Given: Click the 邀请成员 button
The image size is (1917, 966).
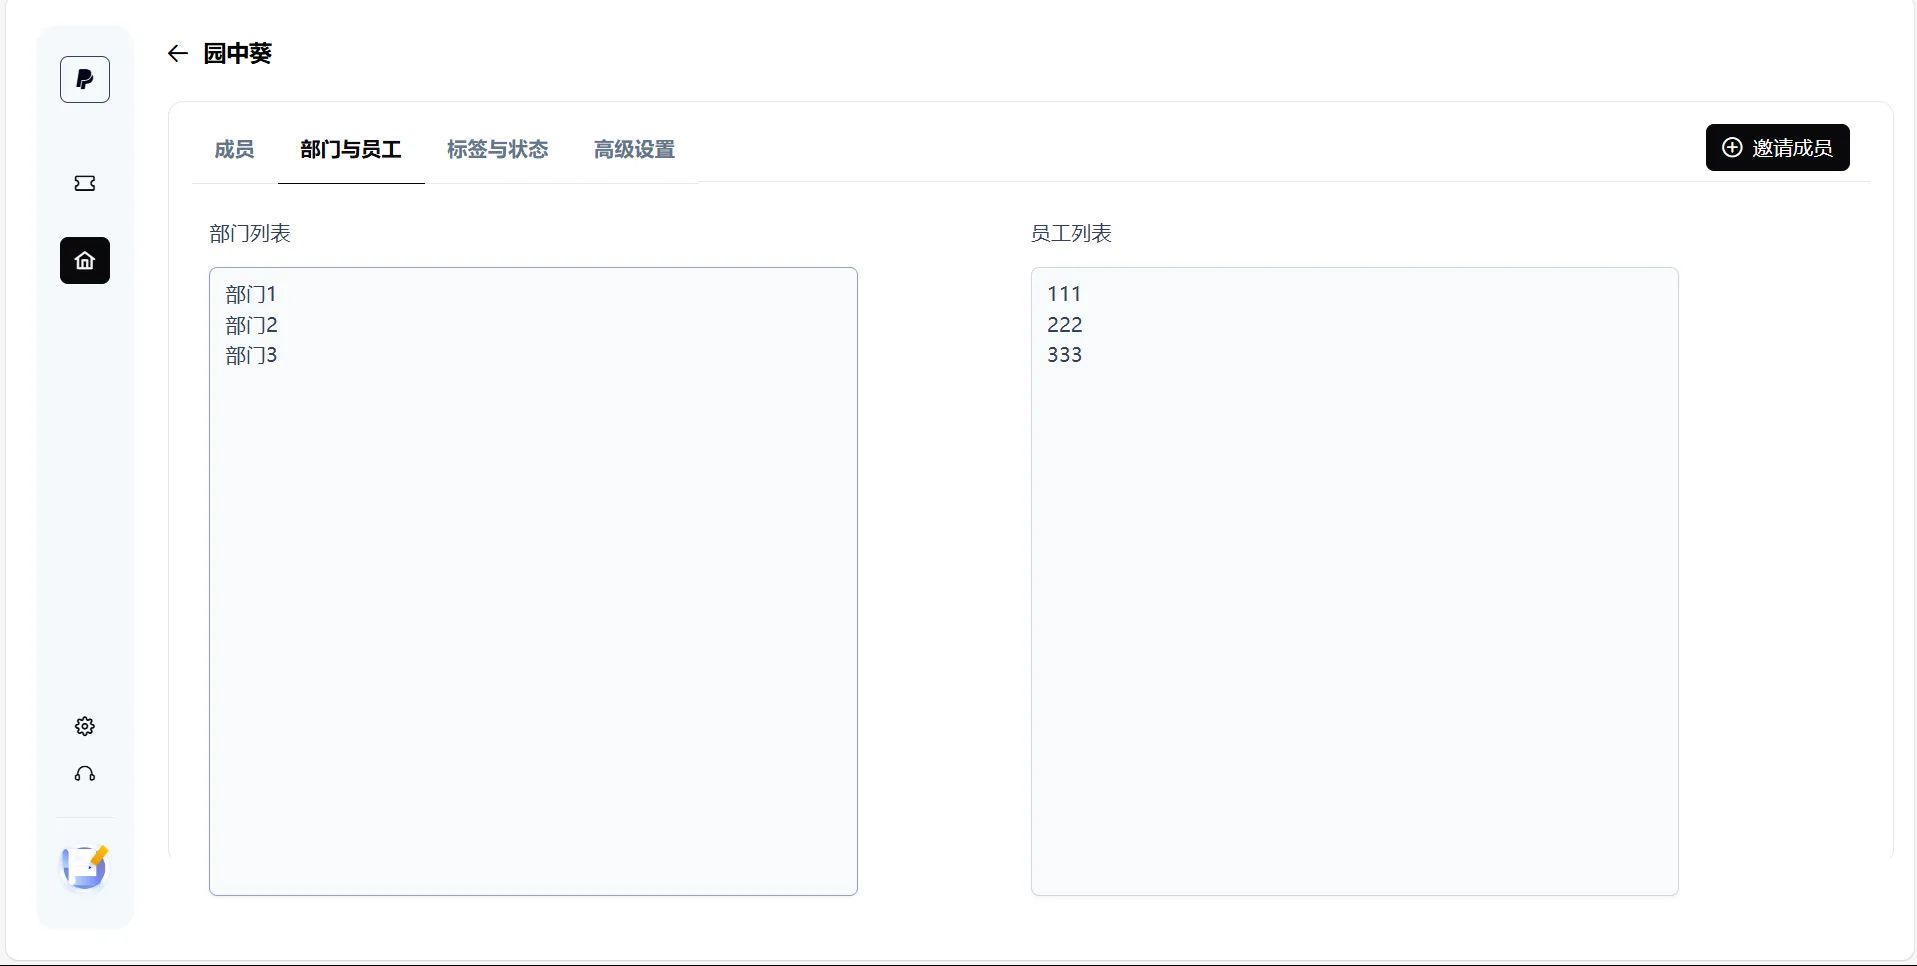Looking at the screenshot, I should coord(1777,148).
